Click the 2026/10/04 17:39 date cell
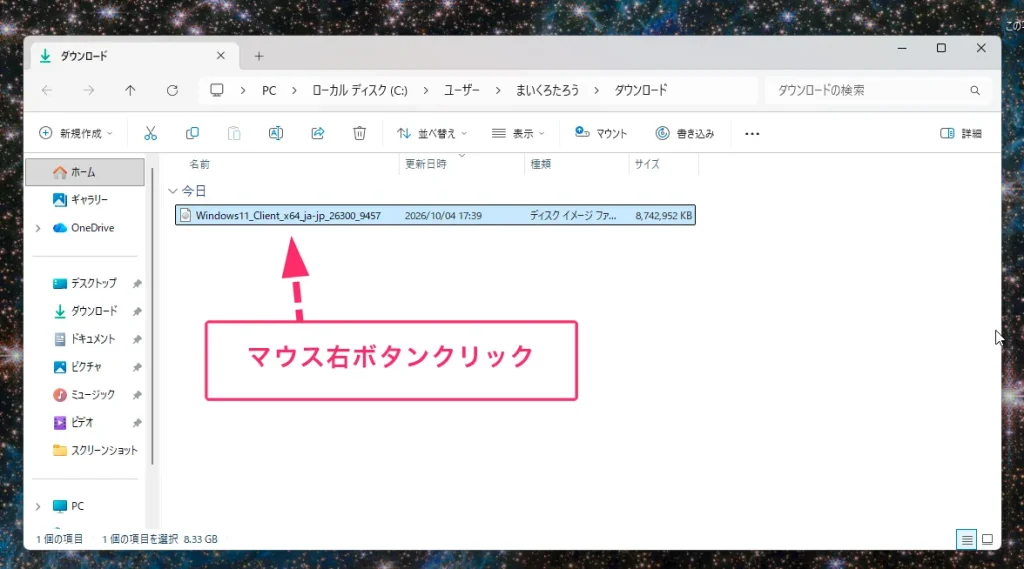The image size is (1024, 569). [443, 216]
